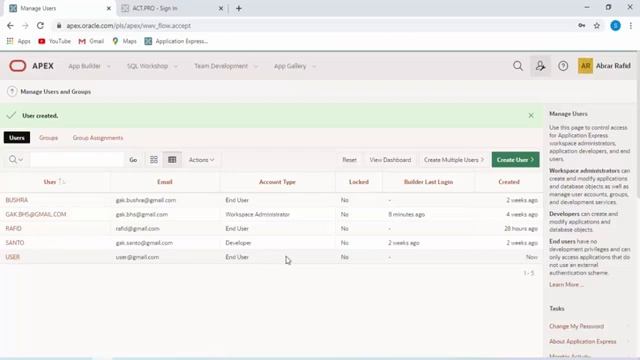Click About Application Express link
The width and height of the screenshot is (640, 360).
(582, 341)
